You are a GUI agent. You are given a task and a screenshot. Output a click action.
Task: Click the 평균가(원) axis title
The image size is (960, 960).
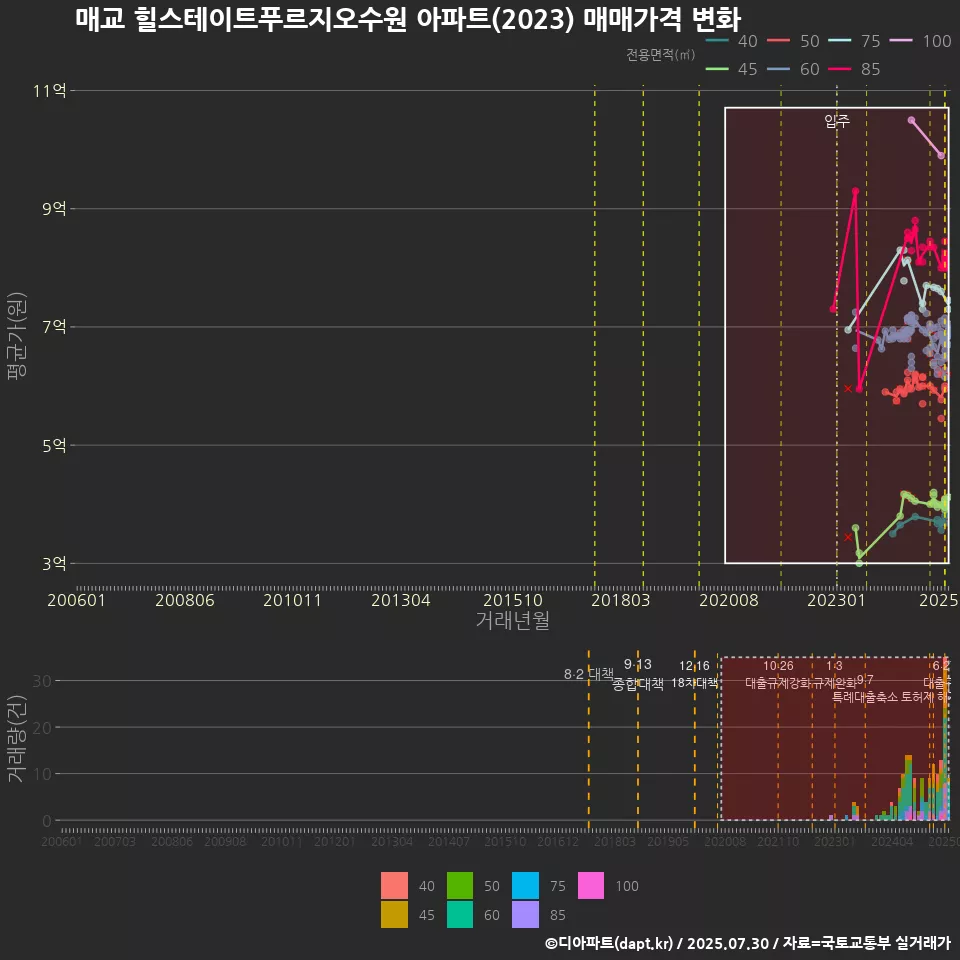pos(17,336)
